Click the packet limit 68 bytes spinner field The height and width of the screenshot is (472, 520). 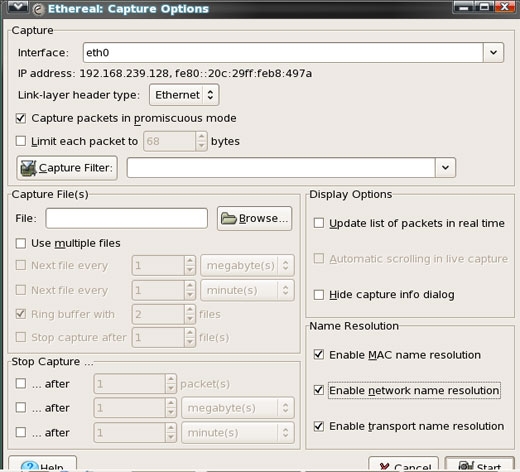coord(175,141)
